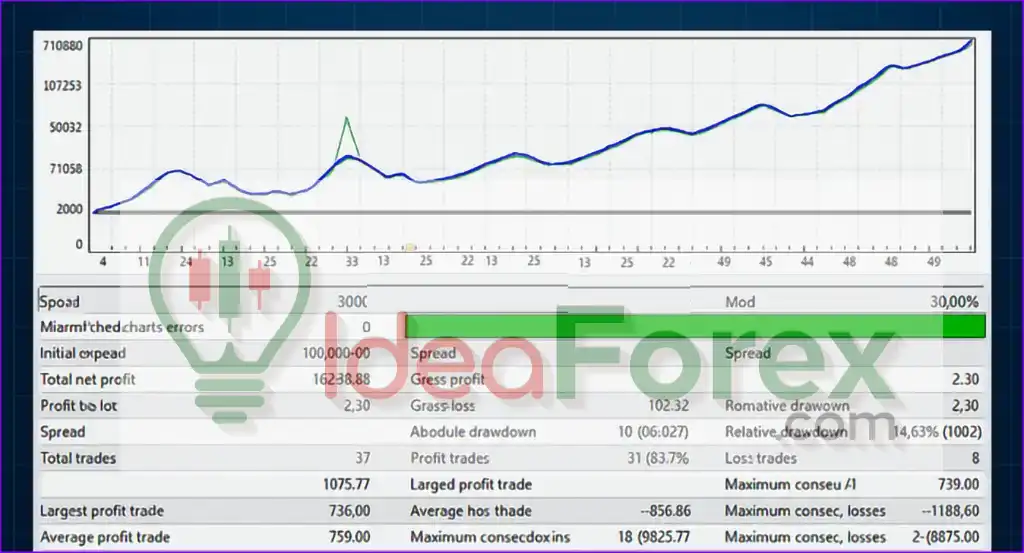Click the red segment left of the green bar

tap(402, 327)
